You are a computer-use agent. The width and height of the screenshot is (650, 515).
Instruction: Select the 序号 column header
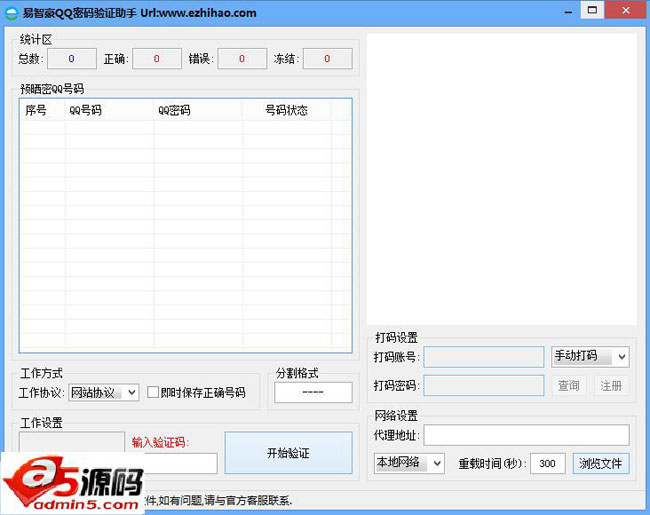point(42,110)
